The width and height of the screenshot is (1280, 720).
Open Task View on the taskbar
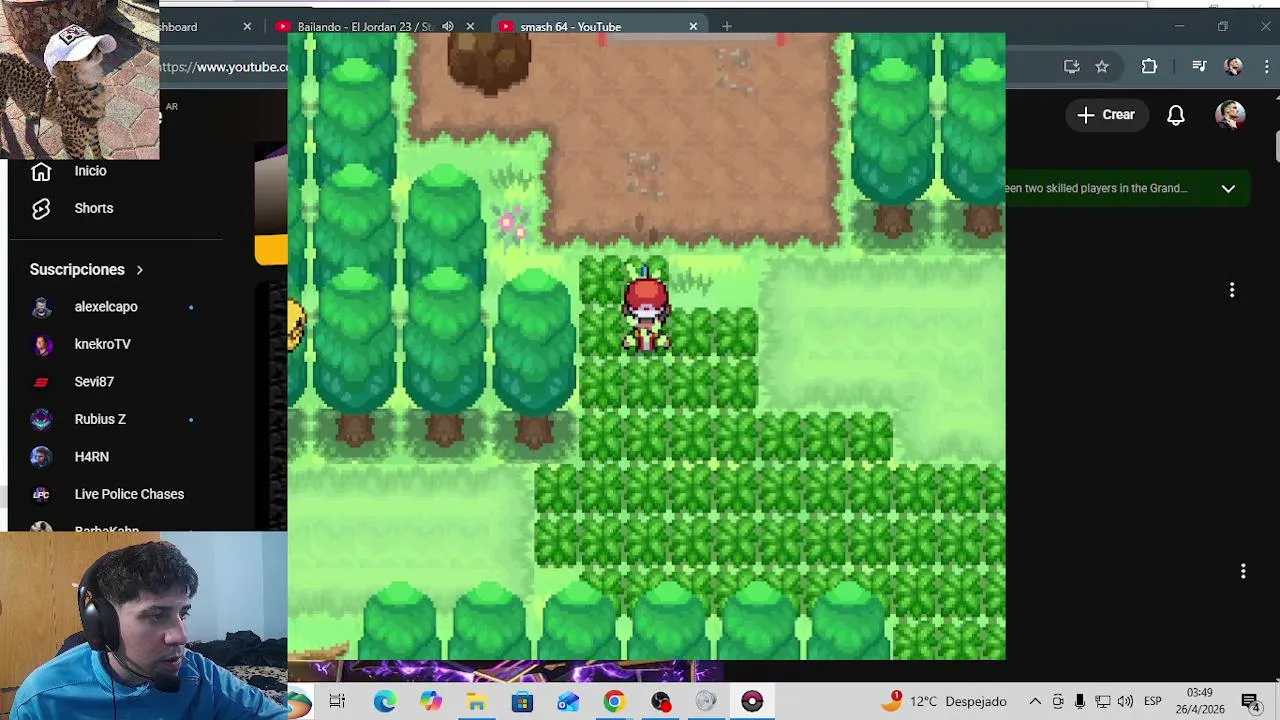(337, 702)
